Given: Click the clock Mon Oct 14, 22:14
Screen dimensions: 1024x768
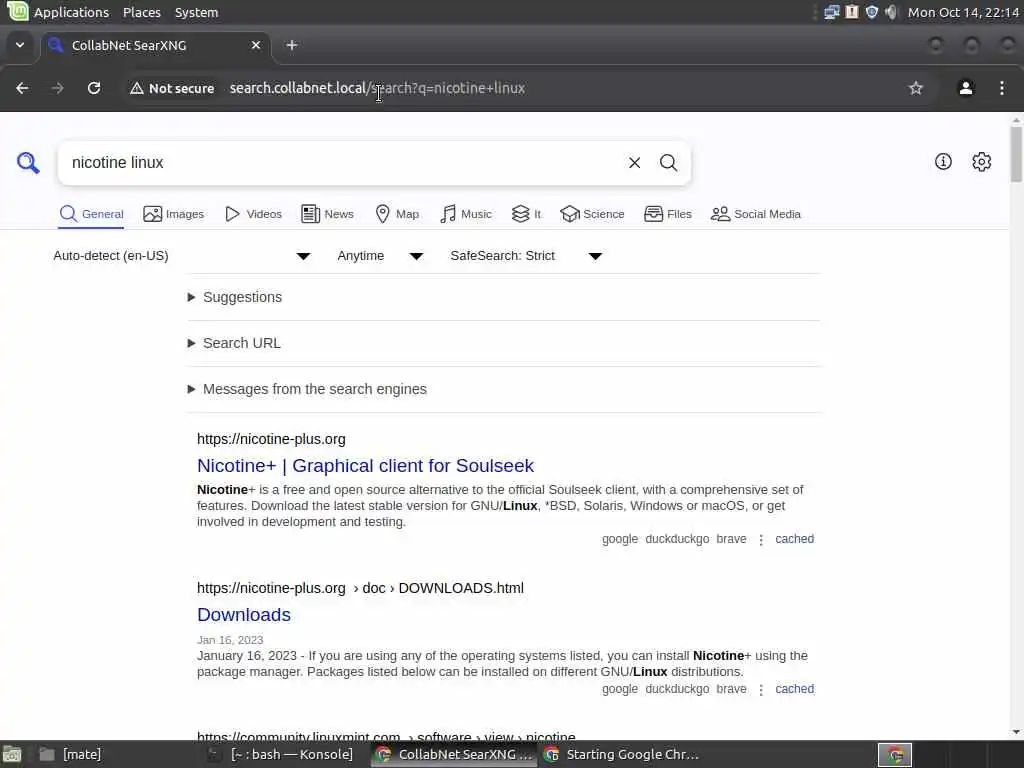Looking at the screenshot, I should [963, 12].
